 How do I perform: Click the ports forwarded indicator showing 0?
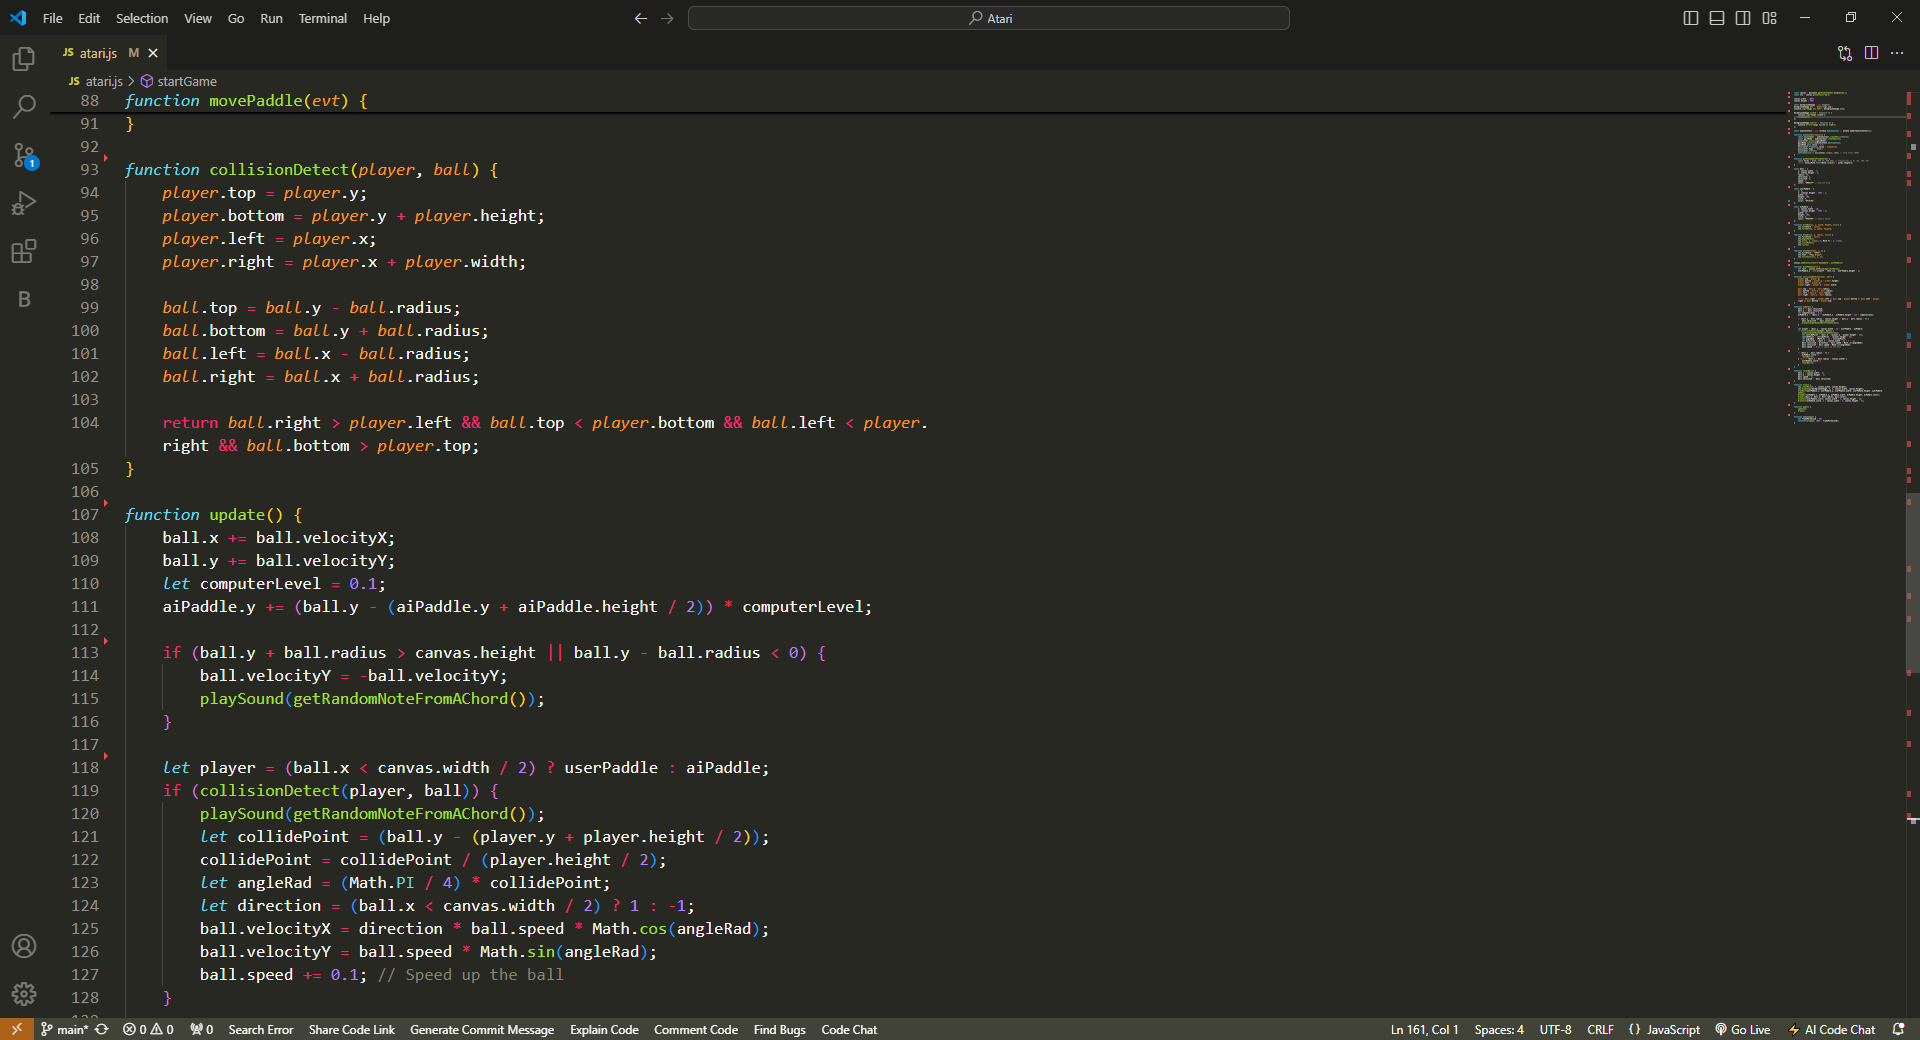202,1029
